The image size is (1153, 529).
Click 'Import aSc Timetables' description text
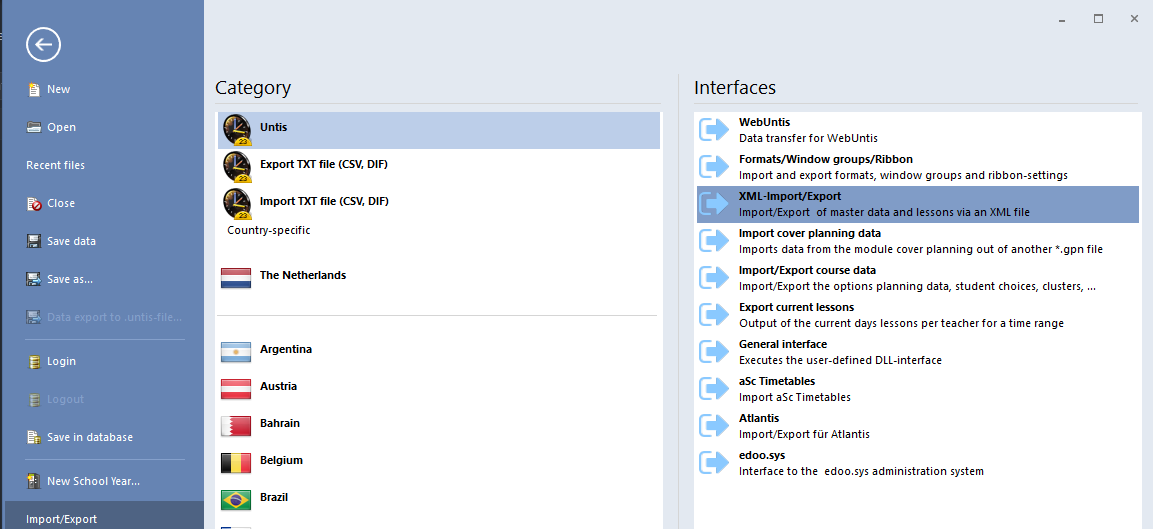tap(795, 397)
